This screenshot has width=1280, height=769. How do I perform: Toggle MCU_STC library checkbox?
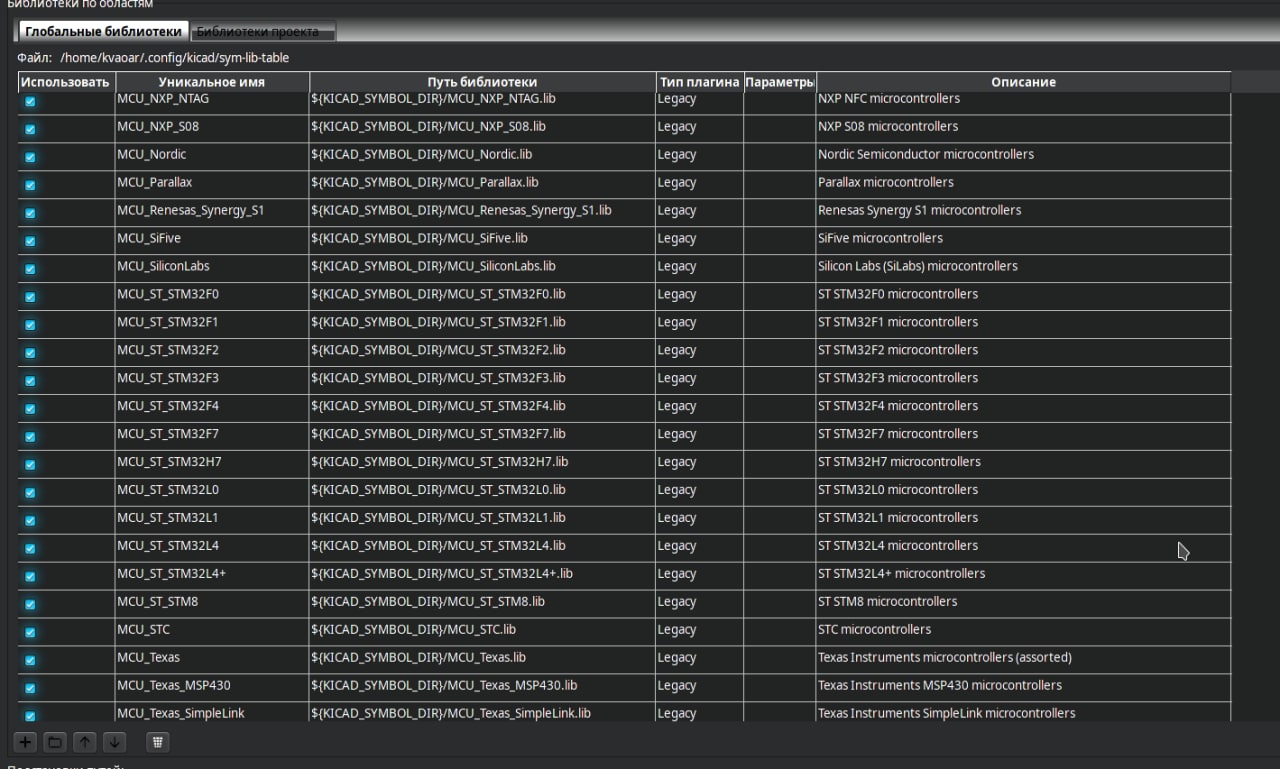[30, 632]
